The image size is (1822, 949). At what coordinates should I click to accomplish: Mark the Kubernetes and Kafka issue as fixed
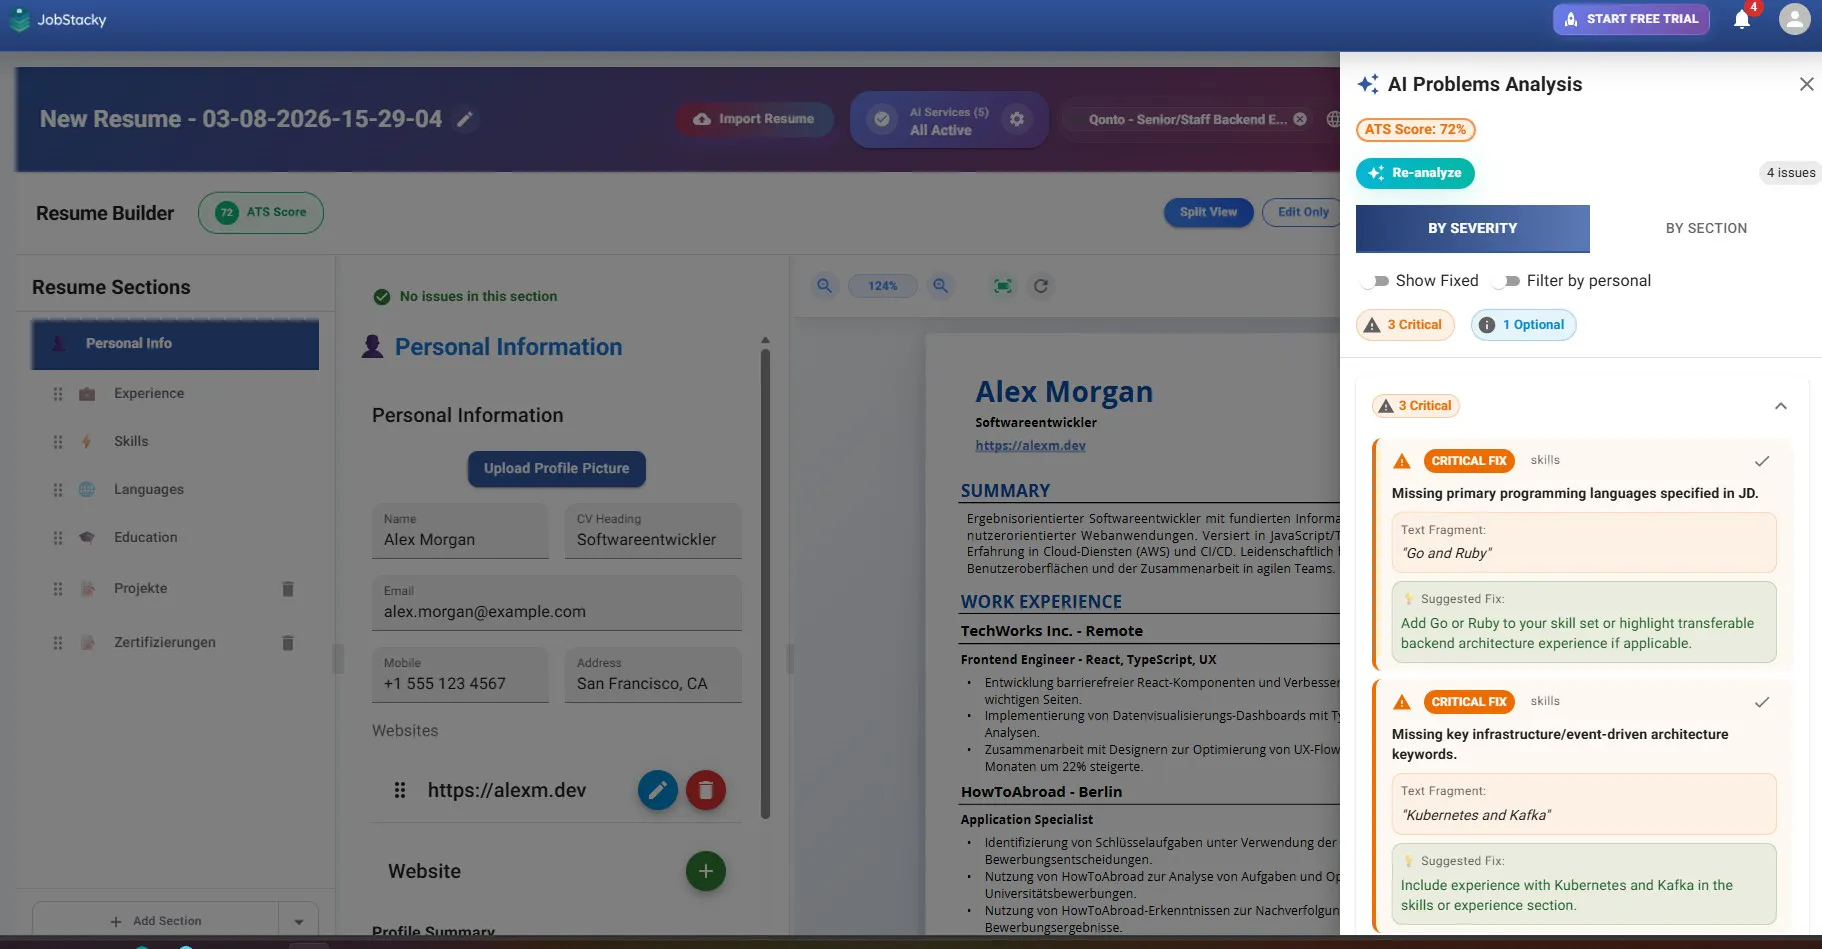pos(1762,702)
